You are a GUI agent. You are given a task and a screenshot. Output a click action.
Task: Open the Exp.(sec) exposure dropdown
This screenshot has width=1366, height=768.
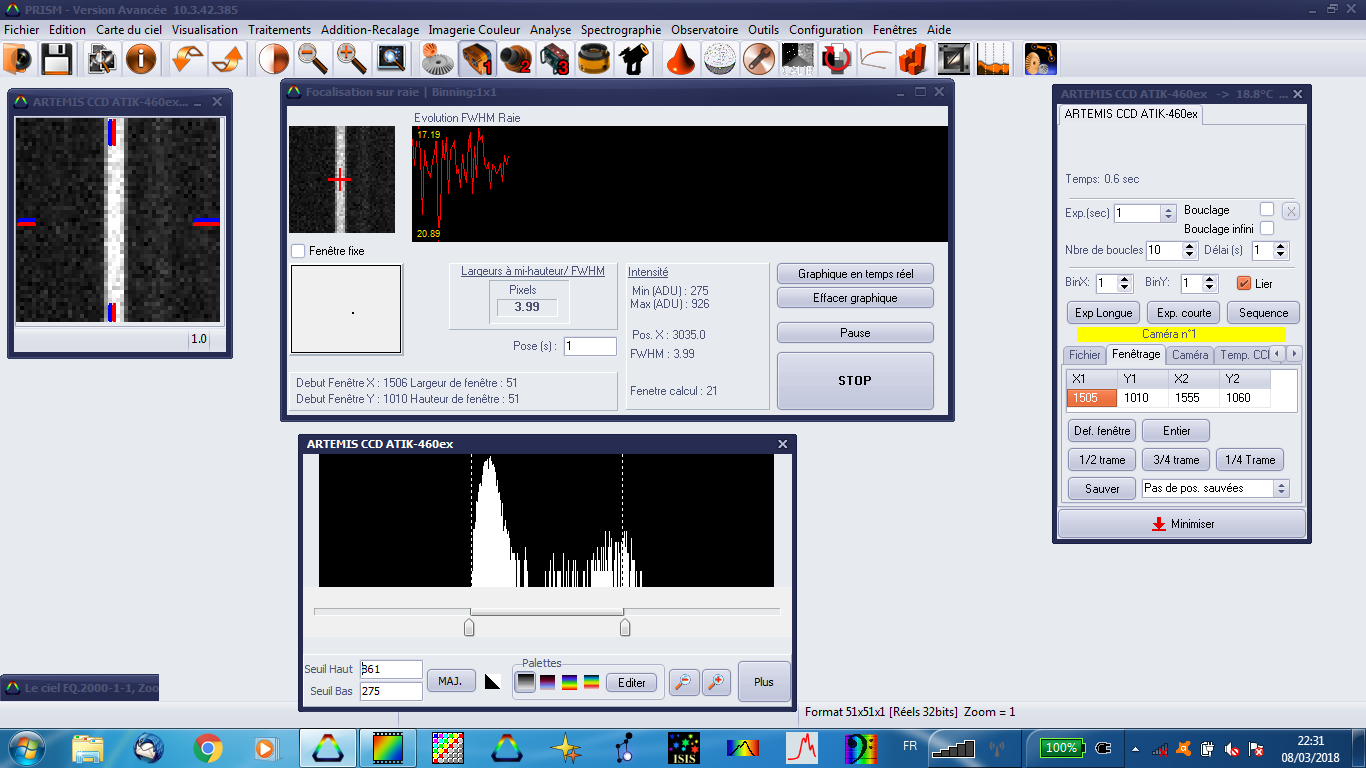pyautogui.click(x=1167, y=214)
